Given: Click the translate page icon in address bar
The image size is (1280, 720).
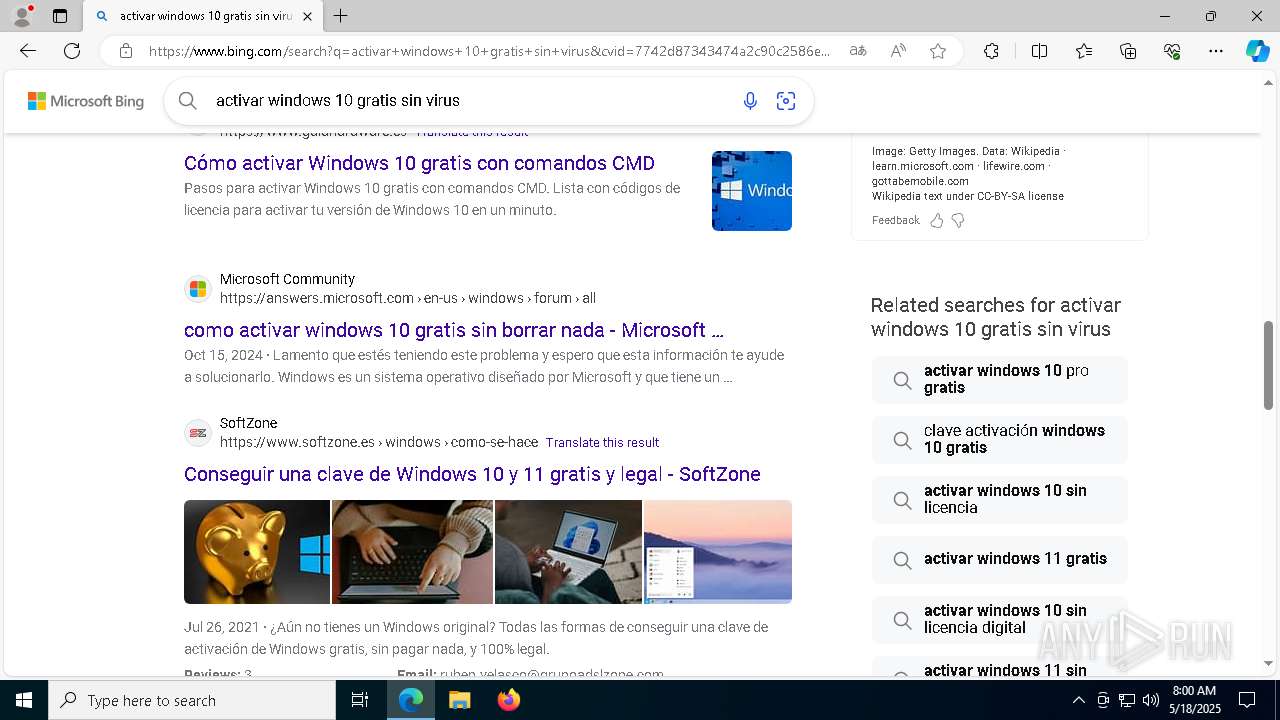Looking at the screenshot, I should 858,51.
